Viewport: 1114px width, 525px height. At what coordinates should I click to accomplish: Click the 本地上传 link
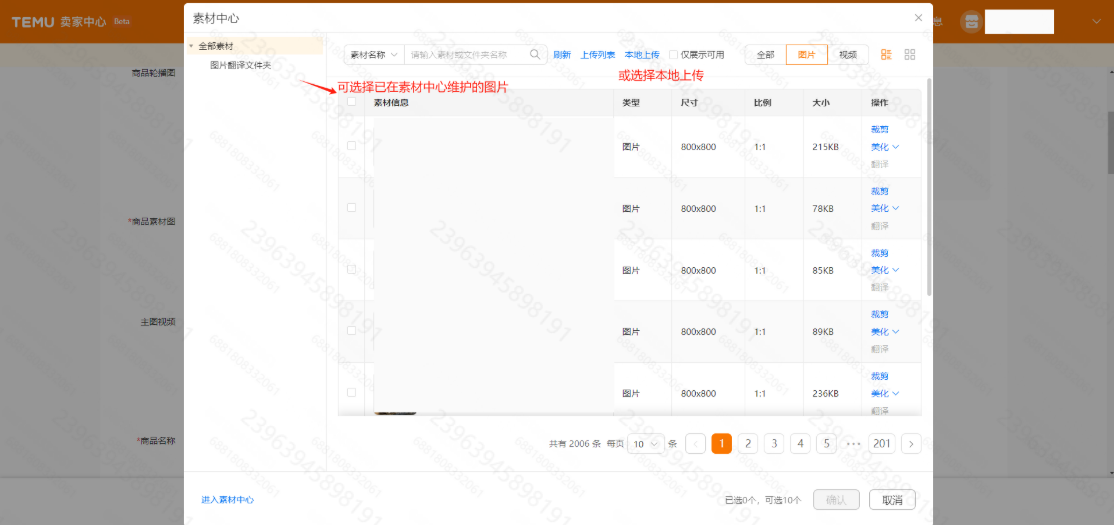point(642,55)
